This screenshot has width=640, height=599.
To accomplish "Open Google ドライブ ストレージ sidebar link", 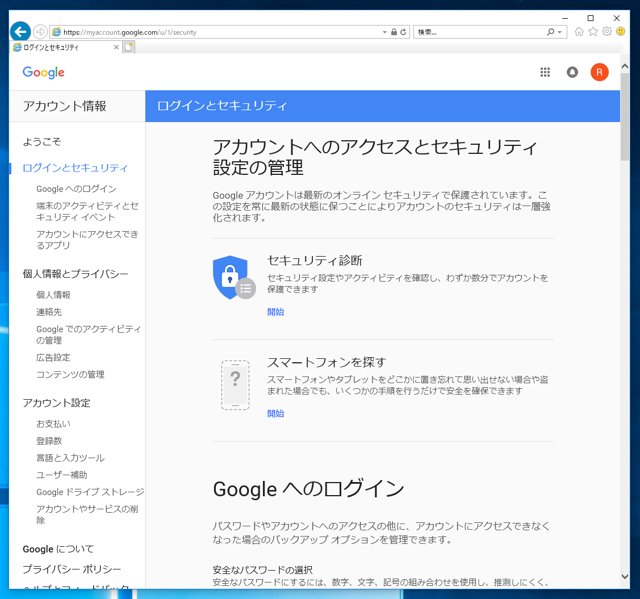I will tap(90, 492).
